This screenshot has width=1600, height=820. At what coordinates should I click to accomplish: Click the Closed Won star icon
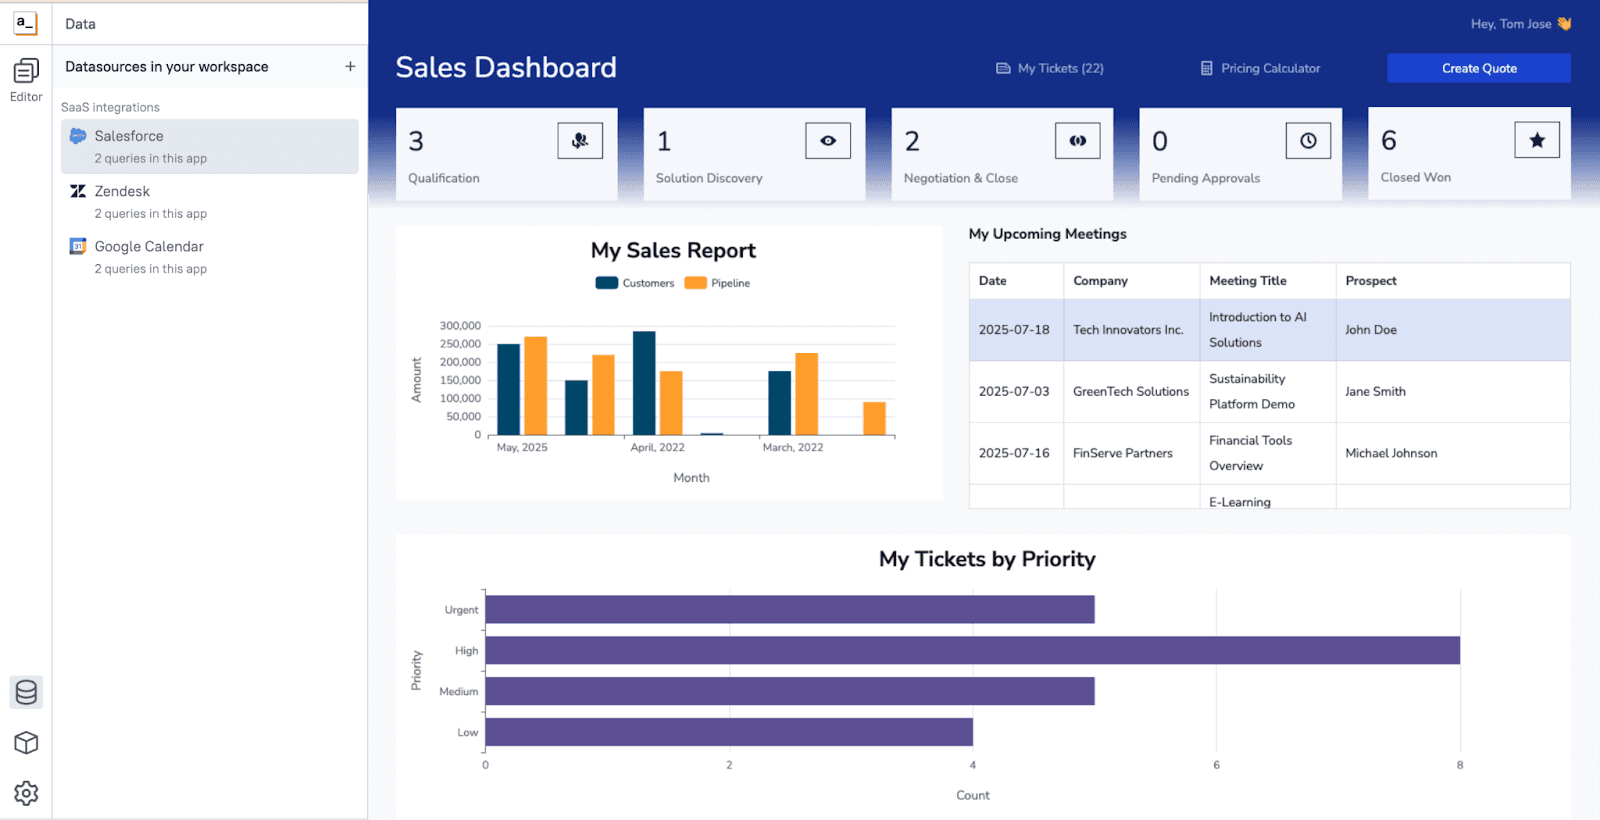point(1537,141)
